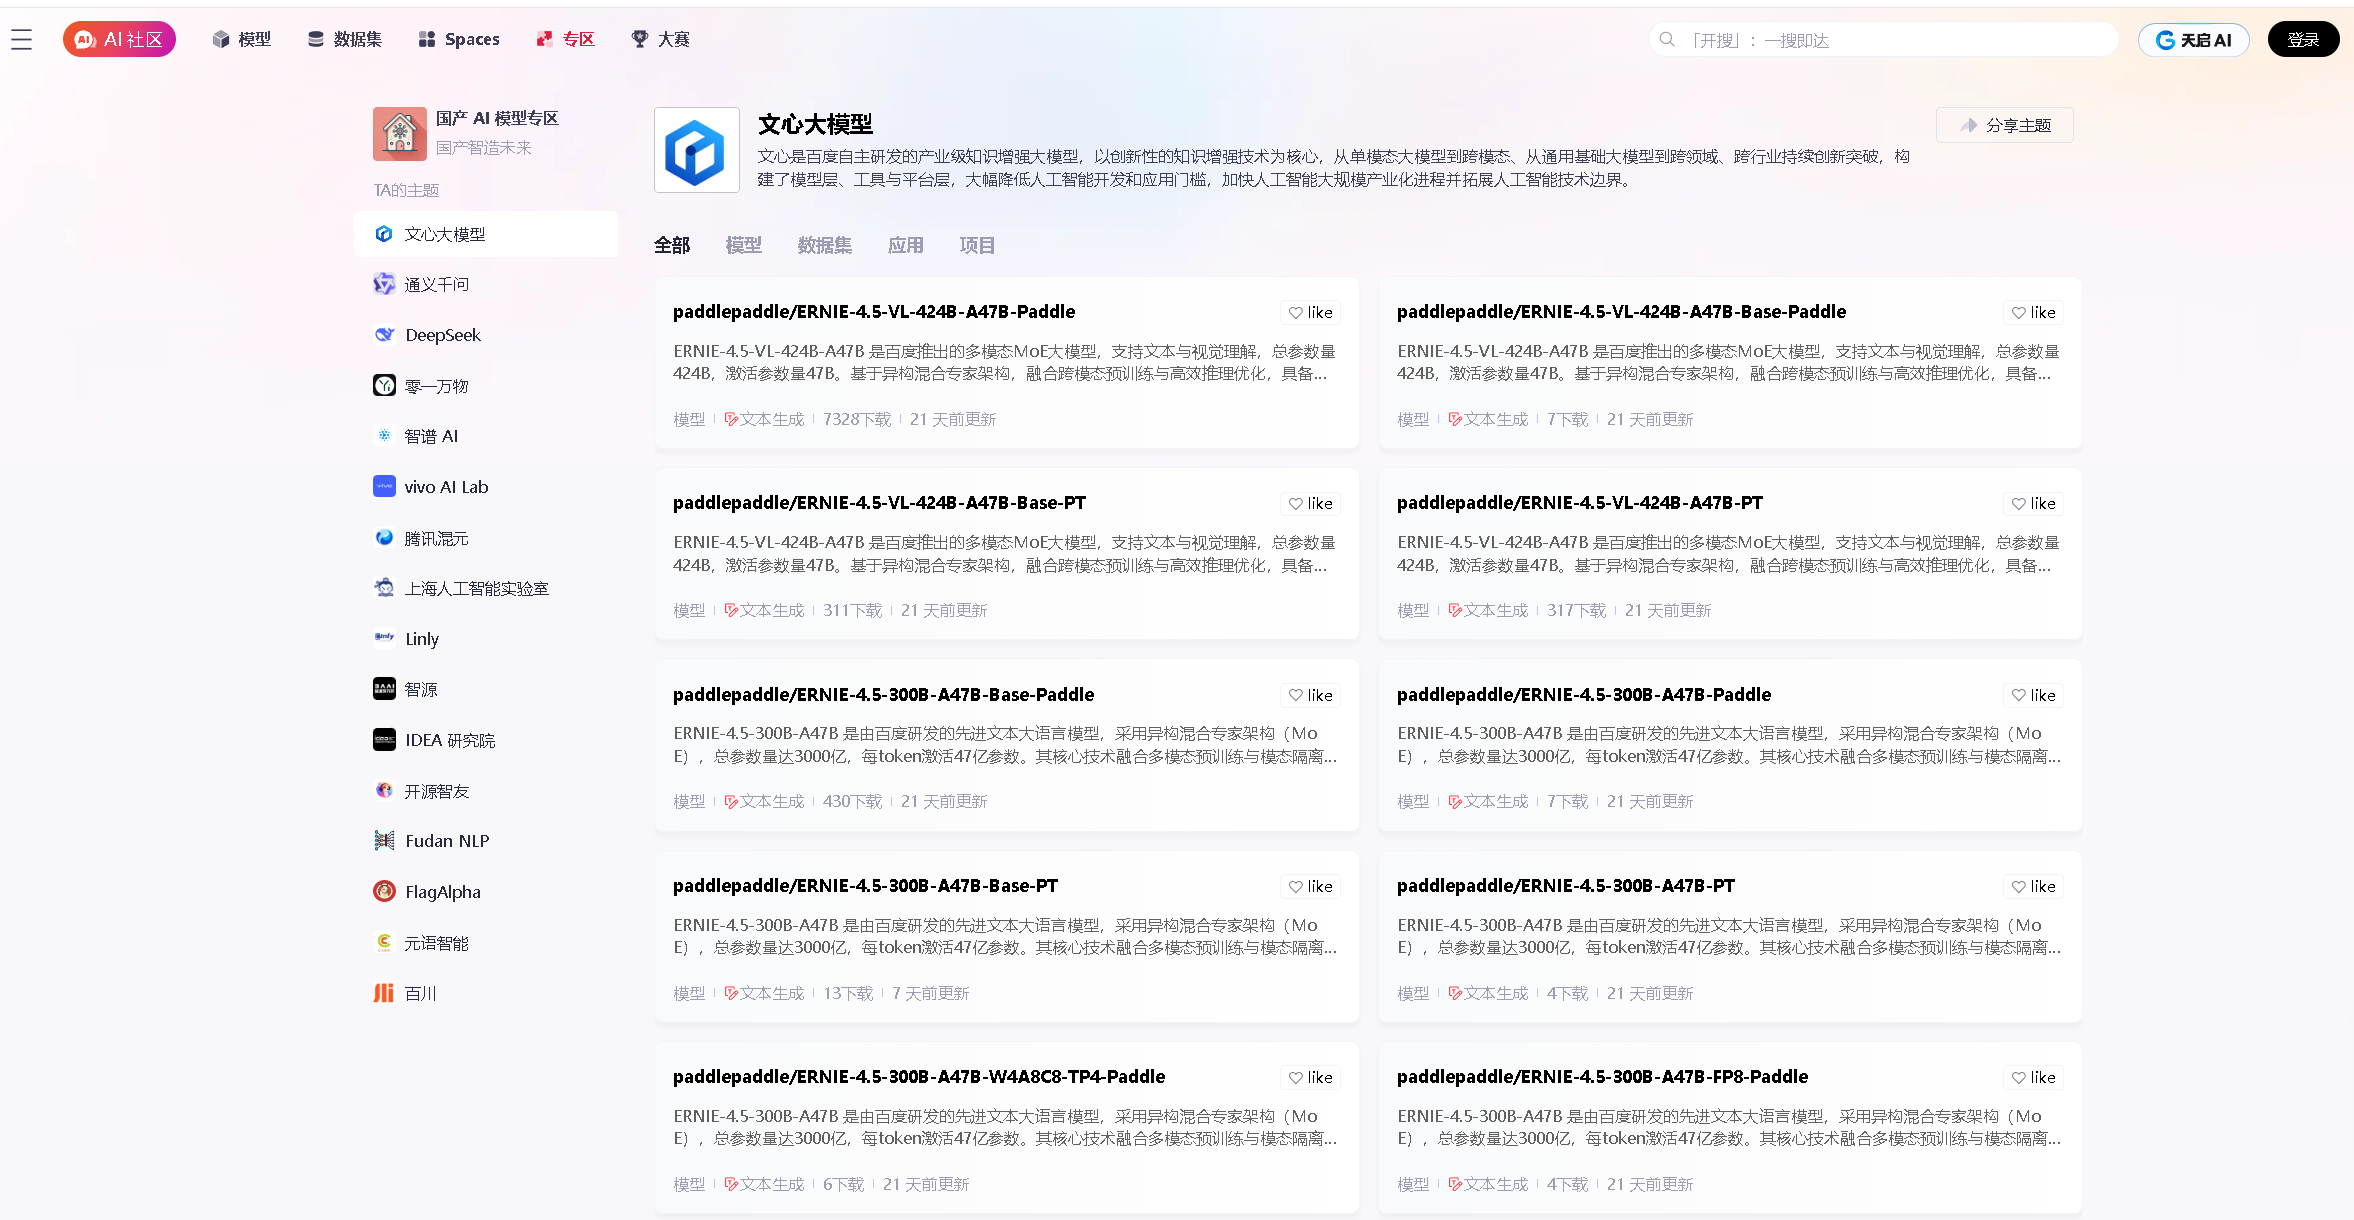Select 零一万物 icon in sidebar

click(x=384, y=385)
